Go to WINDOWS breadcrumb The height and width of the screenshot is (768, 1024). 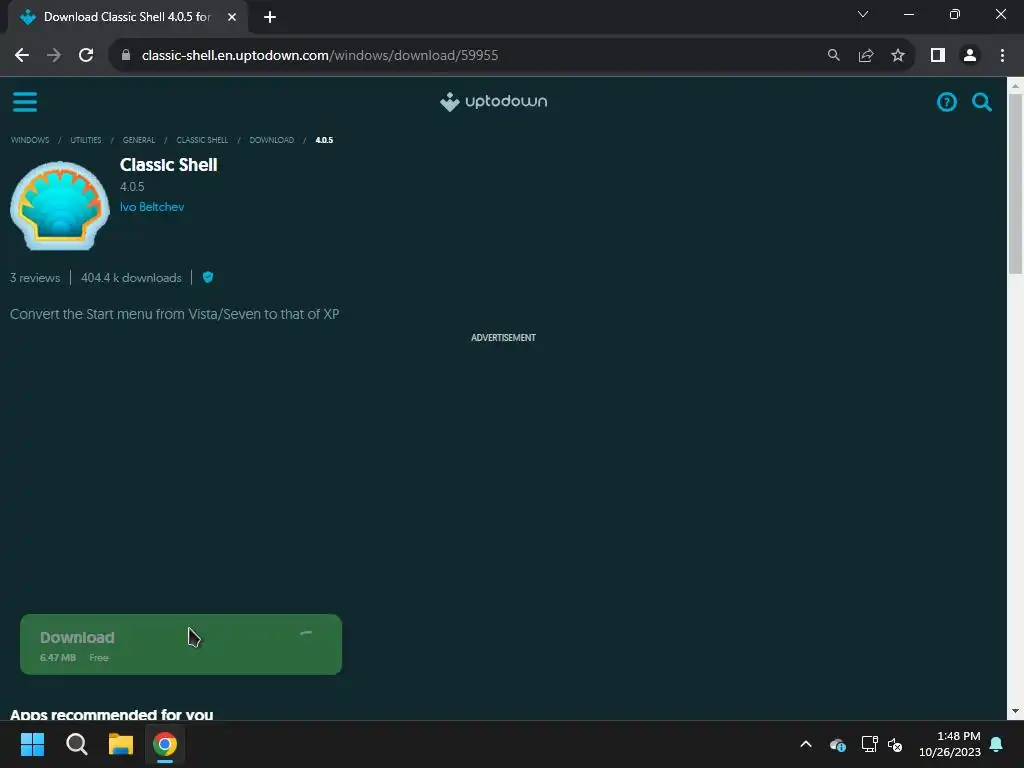click(30, 140)
